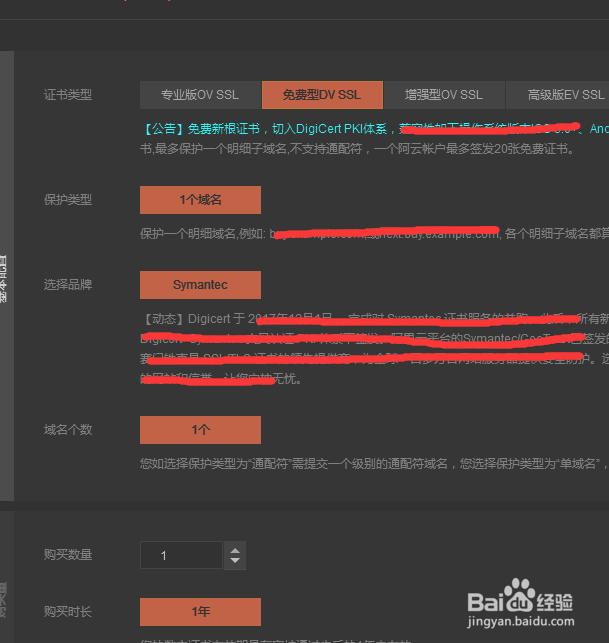Click the 购买时长 label
This screenshot has width=609, height=643.
click(x=68, y=612)
